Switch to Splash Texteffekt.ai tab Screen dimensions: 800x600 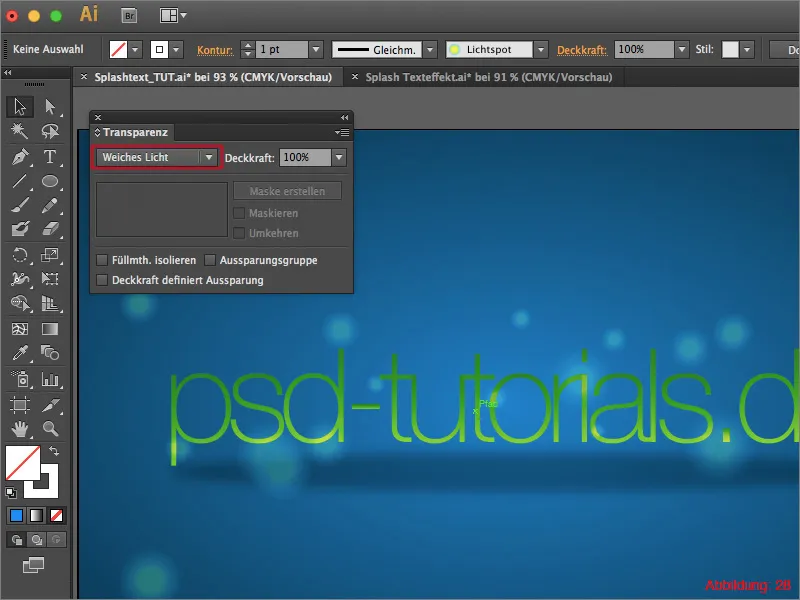tap(488, 77)
